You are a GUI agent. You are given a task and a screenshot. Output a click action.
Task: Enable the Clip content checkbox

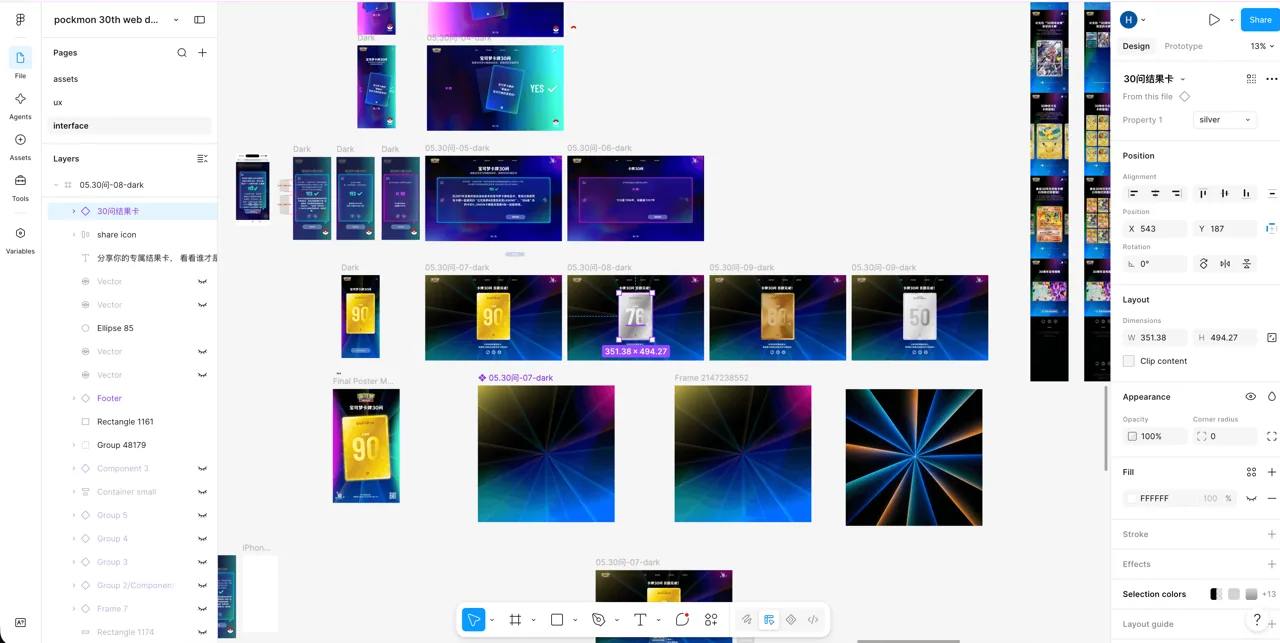click(x=1129, y=361)
